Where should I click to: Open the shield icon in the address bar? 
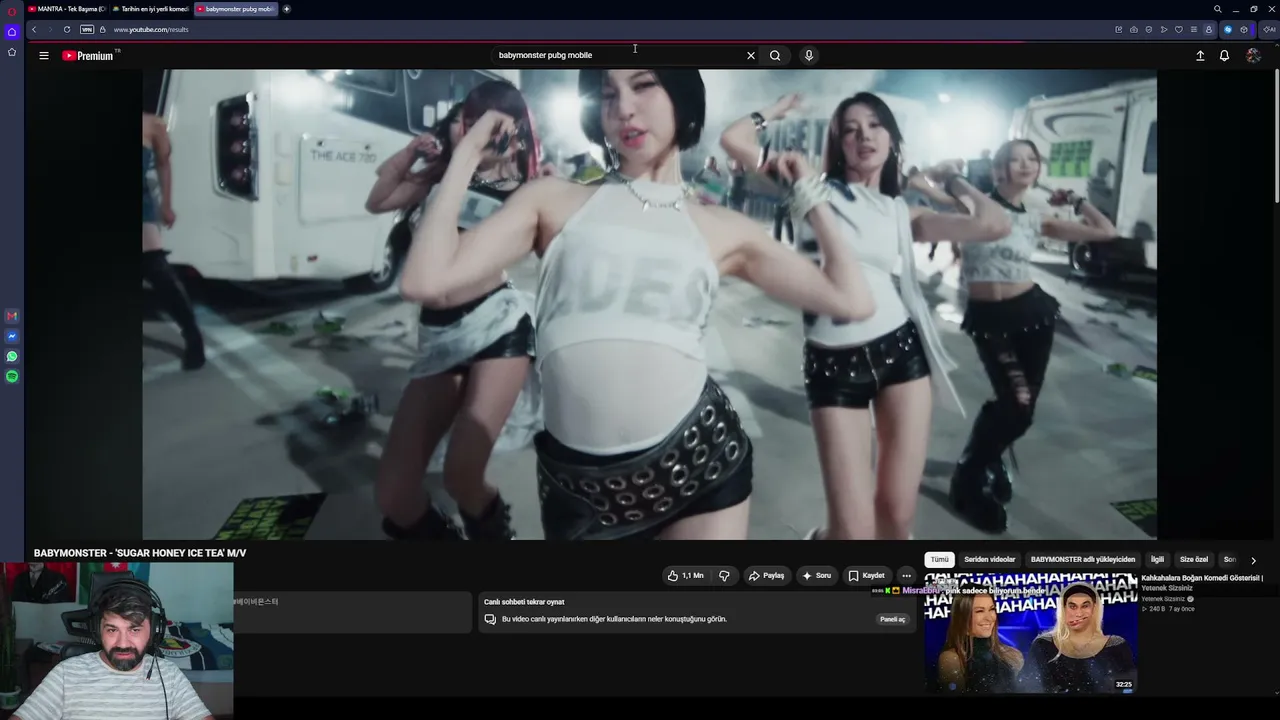pyautogui.click(x=1148, y=30)
